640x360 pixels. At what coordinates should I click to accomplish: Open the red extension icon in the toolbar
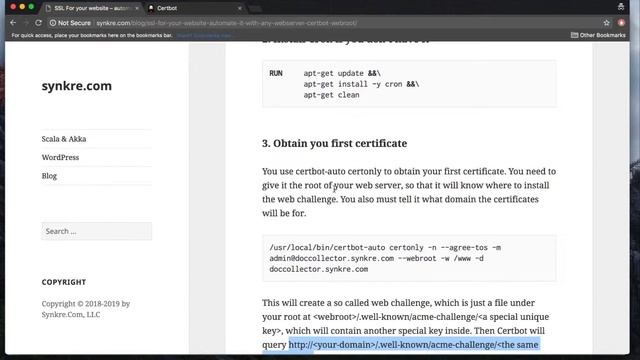621,23
